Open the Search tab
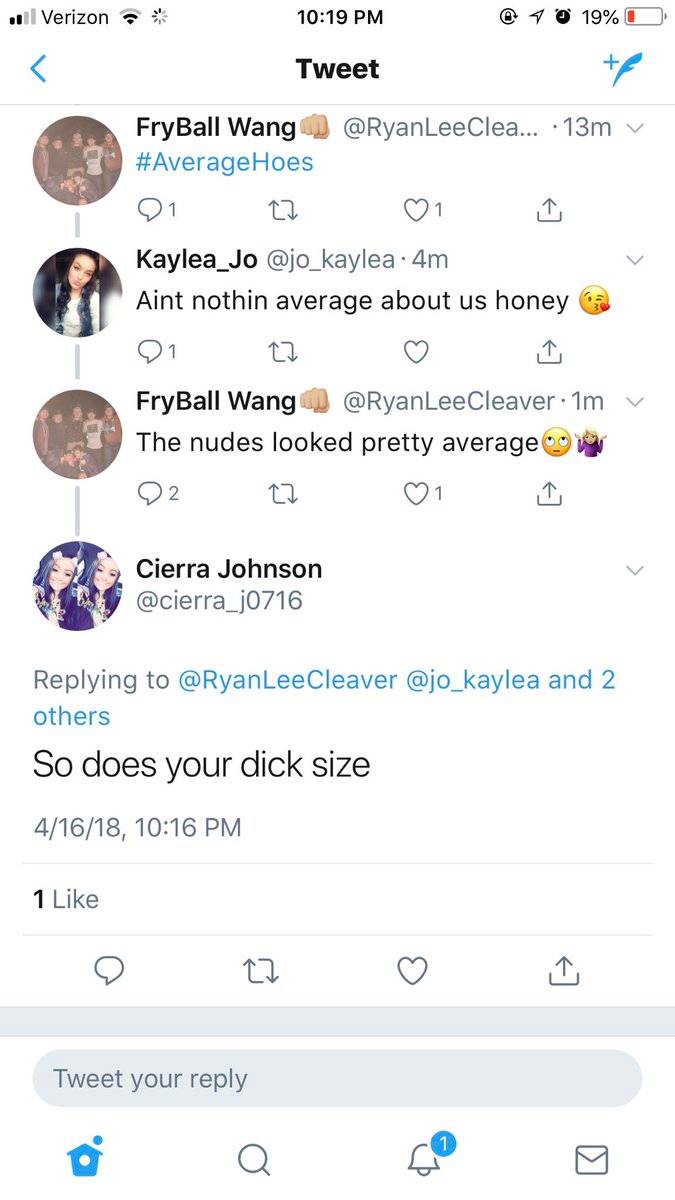This screenshot has height=1200, width=675. [254, 1159]
